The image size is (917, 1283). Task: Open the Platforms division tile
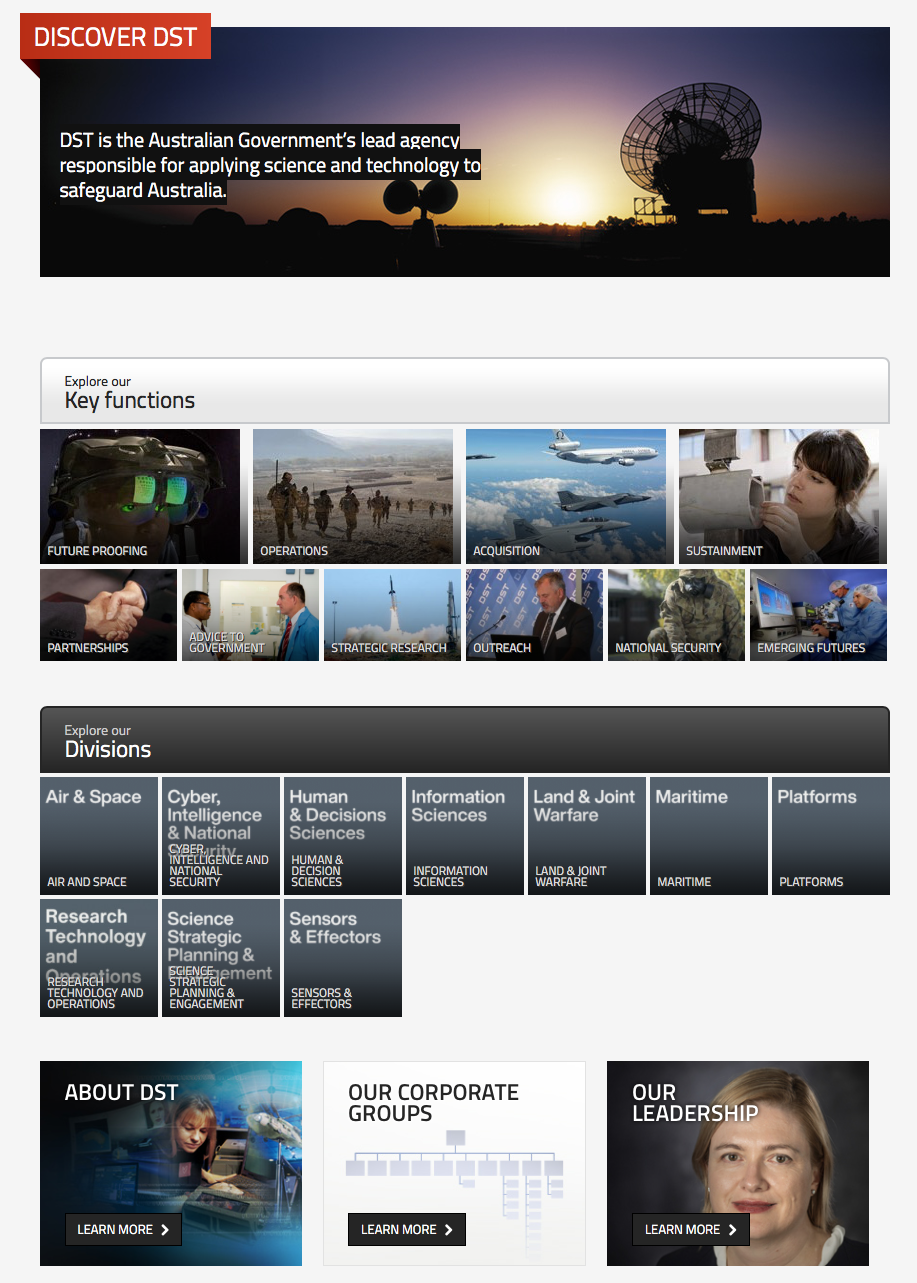[x=831, y=836]
